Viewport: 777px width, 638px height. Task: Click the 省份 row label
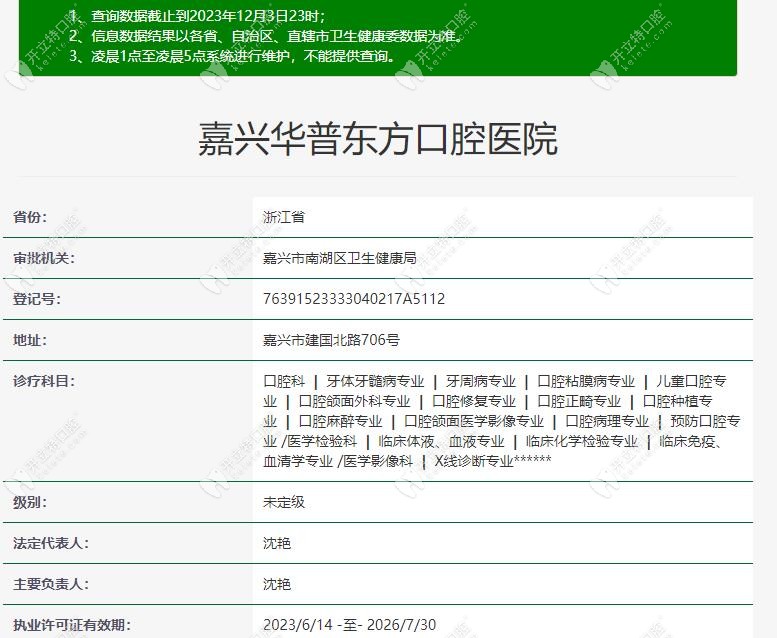30,217
